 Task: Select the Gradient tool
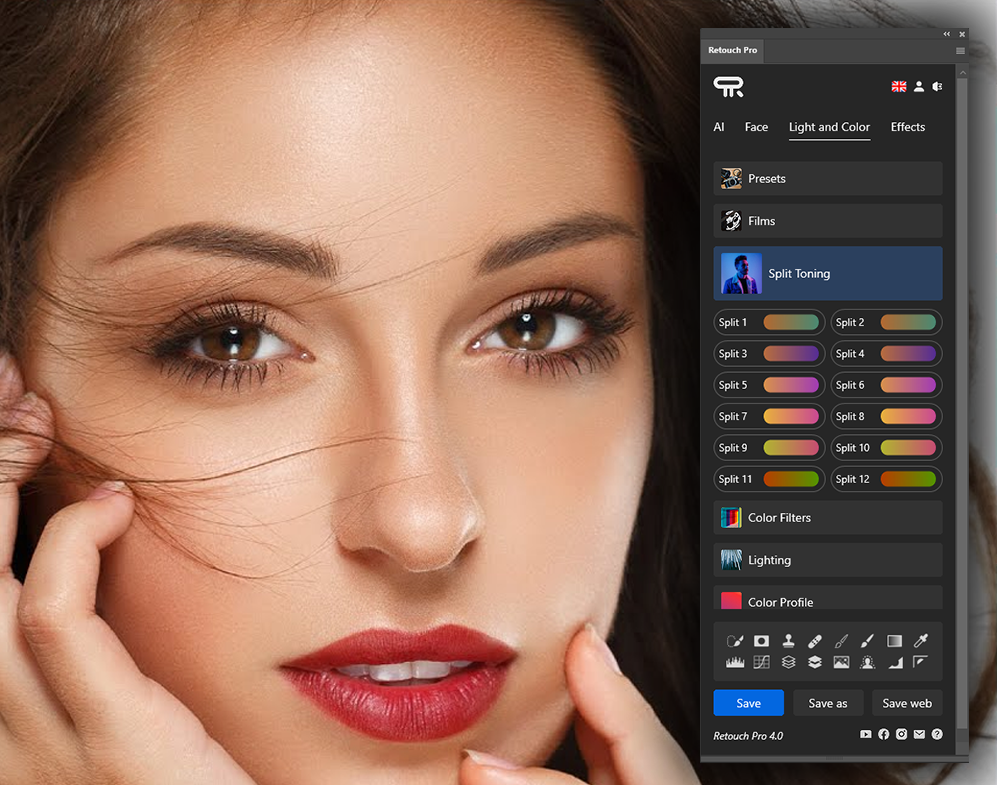894,641
